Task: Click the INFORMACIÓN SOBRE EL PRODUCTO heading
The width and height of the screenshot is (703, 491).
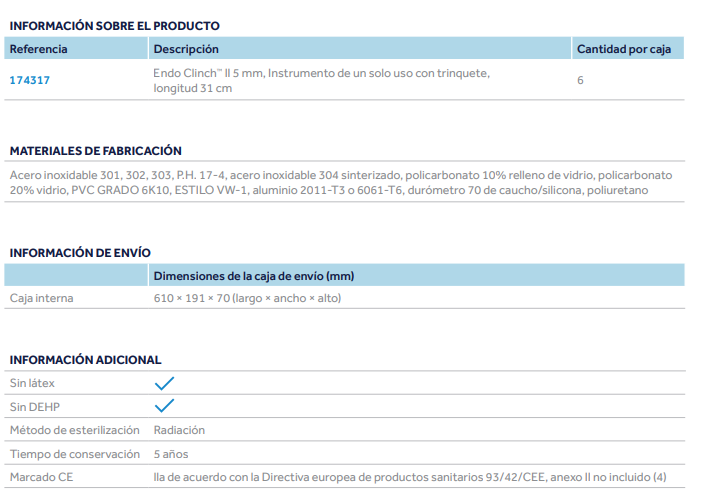Action: (x=115, y=26)
